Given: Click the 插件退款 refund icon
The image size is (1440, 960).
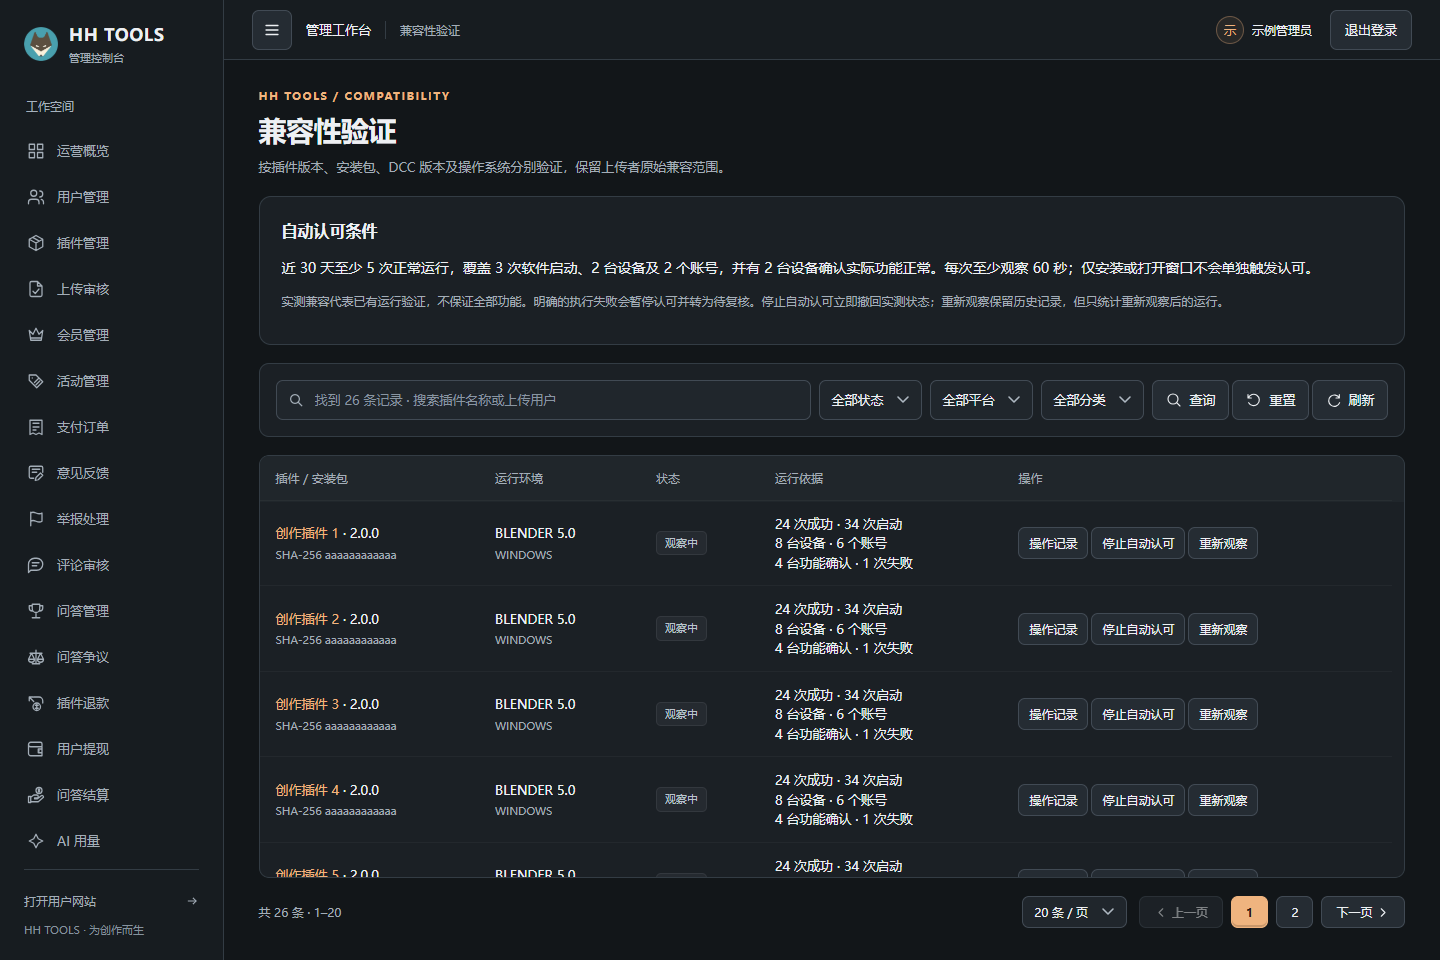Looking at the screenshot, I should [36, 703].
